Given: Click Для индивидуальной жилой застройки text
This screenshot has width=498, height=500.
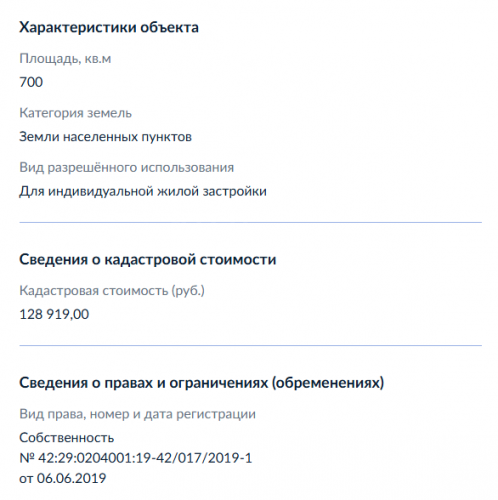Looking at the screenshot, I should point(143,192).
